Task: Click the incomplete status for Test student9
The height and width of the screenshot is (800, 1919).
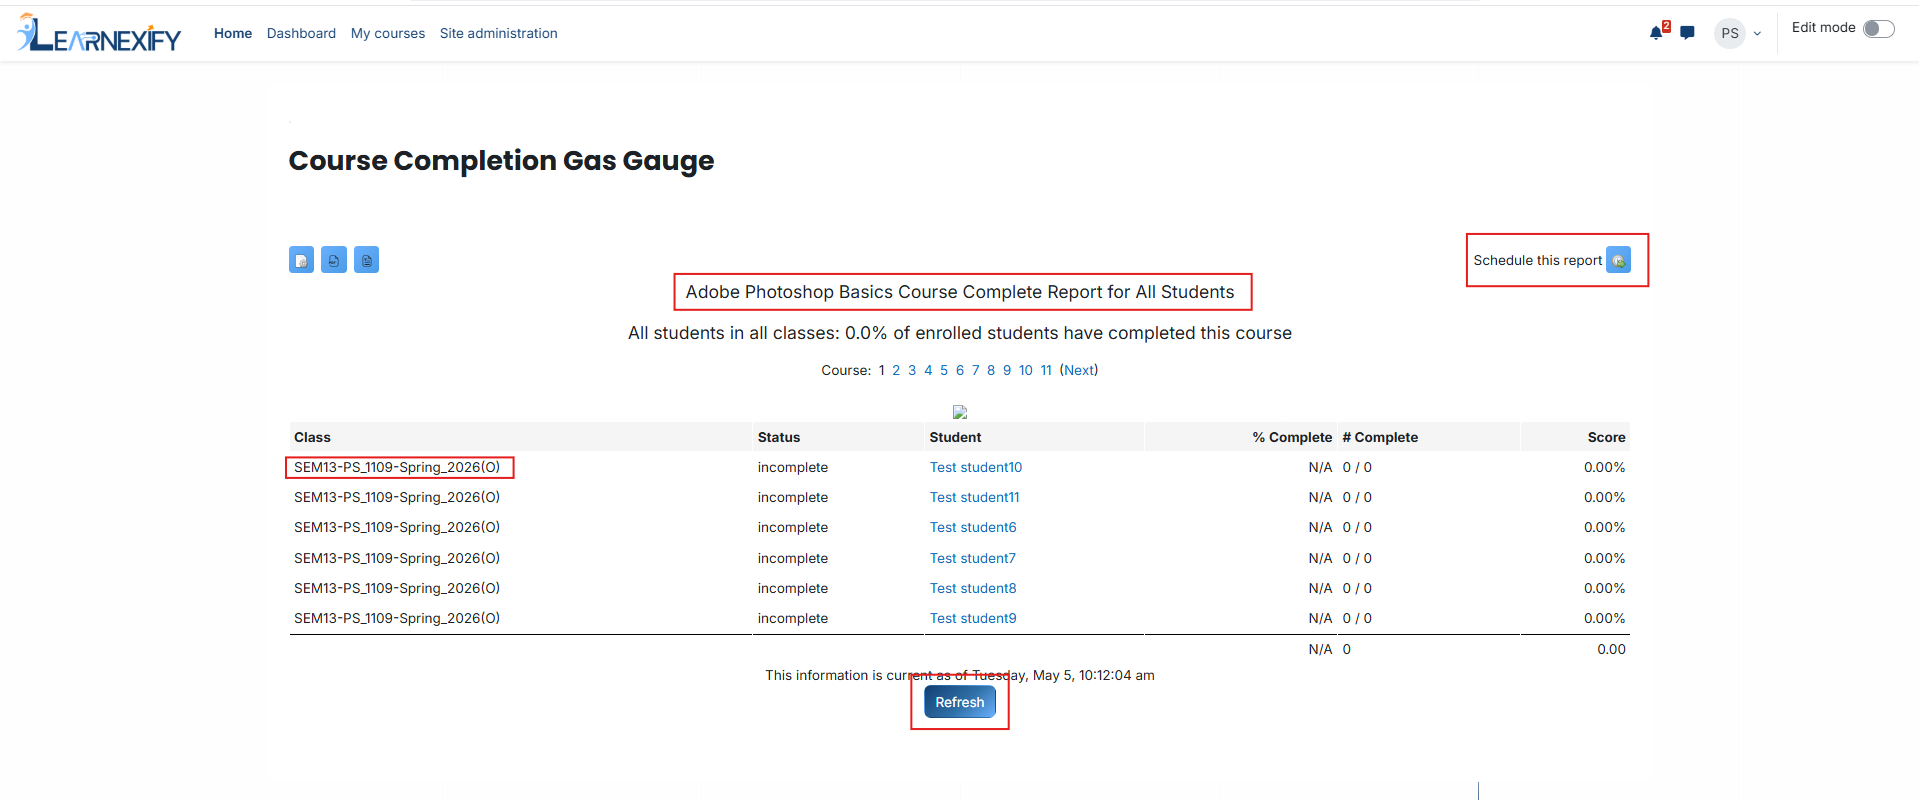Action: [793, 618]
